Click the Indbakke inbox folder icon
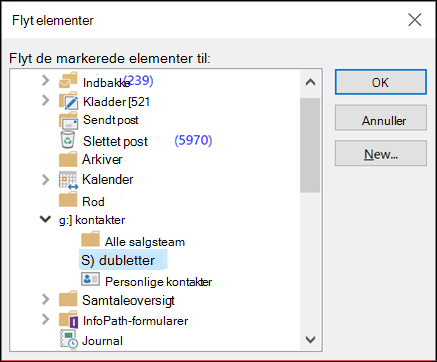 click(x=68, y=81)
